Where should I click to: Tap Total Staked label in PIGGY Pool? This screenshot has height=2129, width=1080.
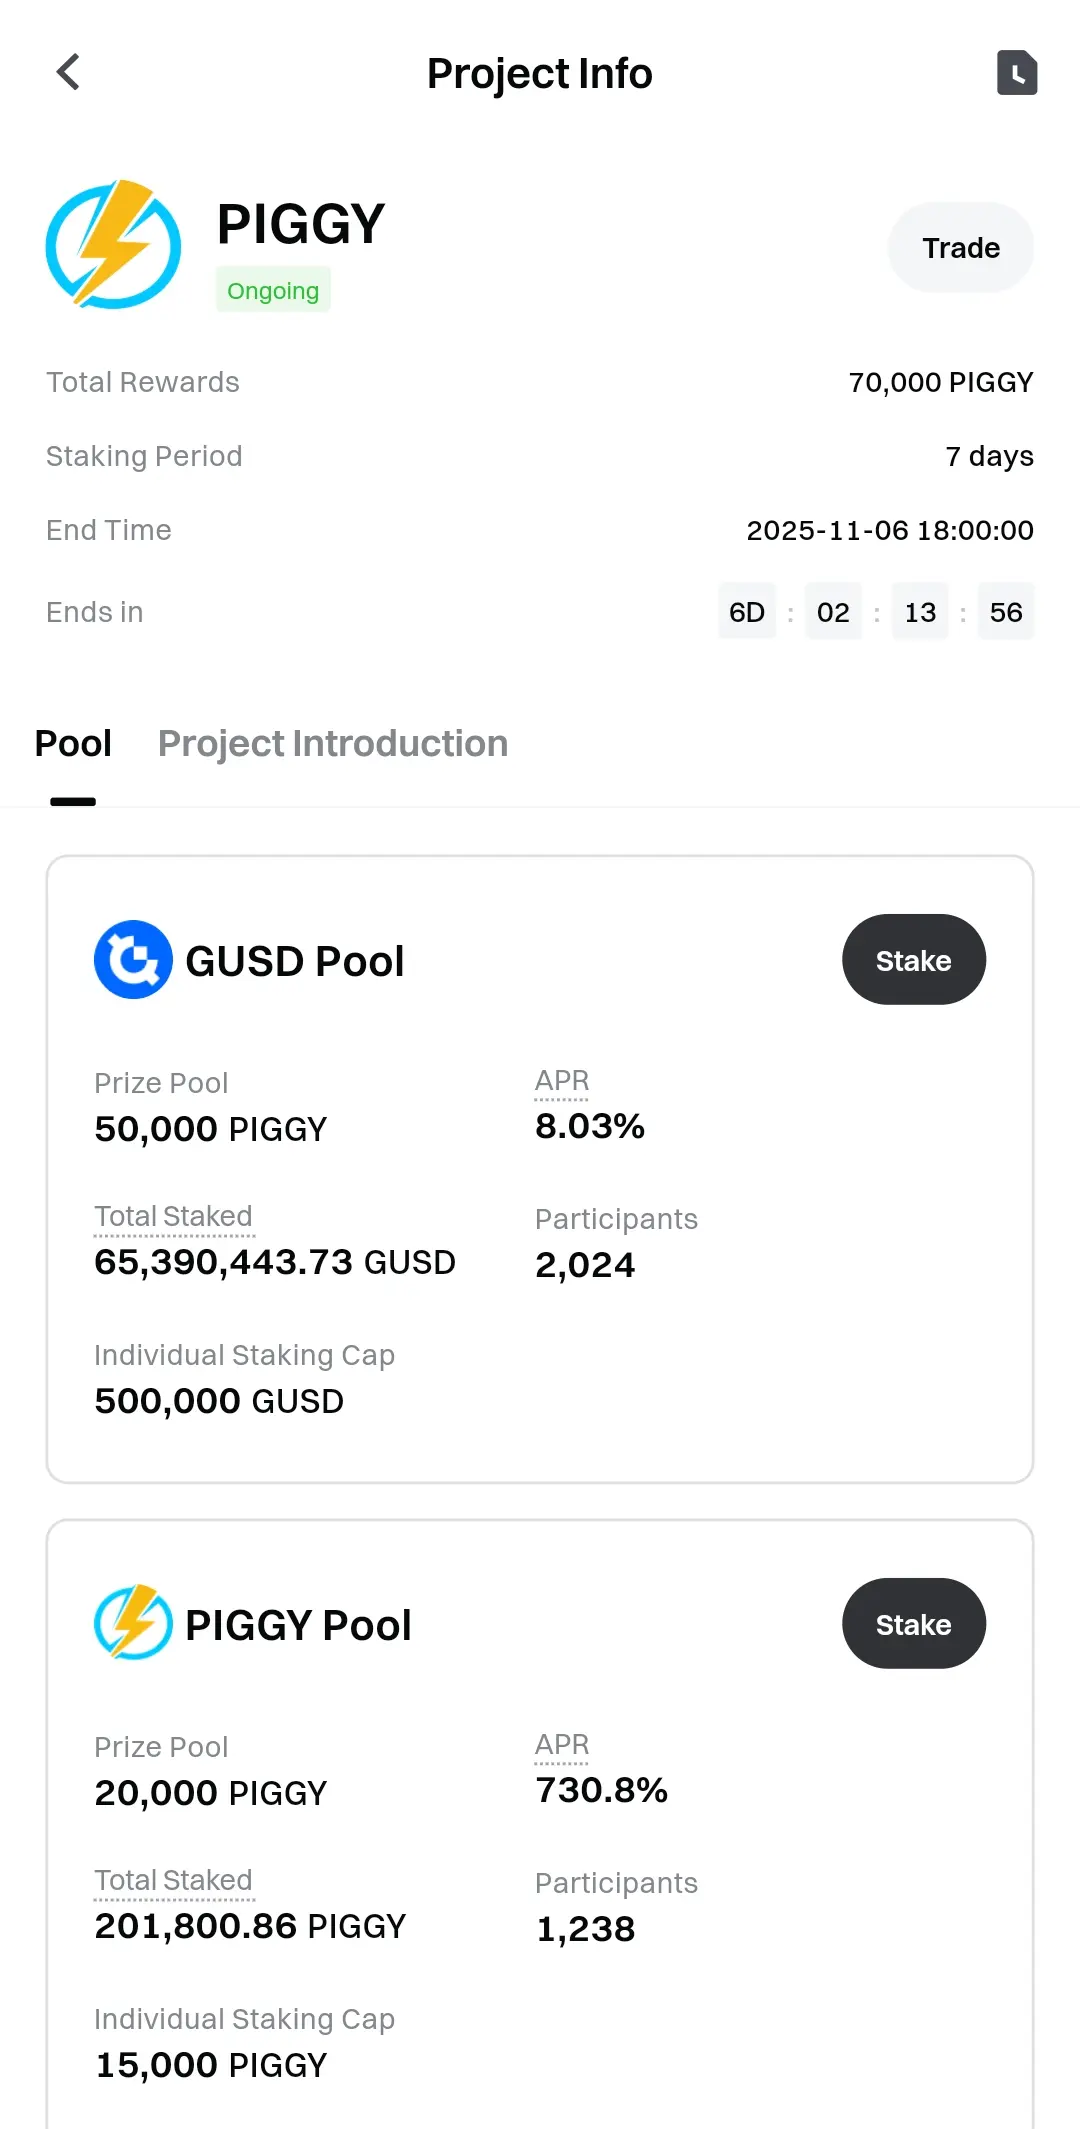pos(173,1881)
